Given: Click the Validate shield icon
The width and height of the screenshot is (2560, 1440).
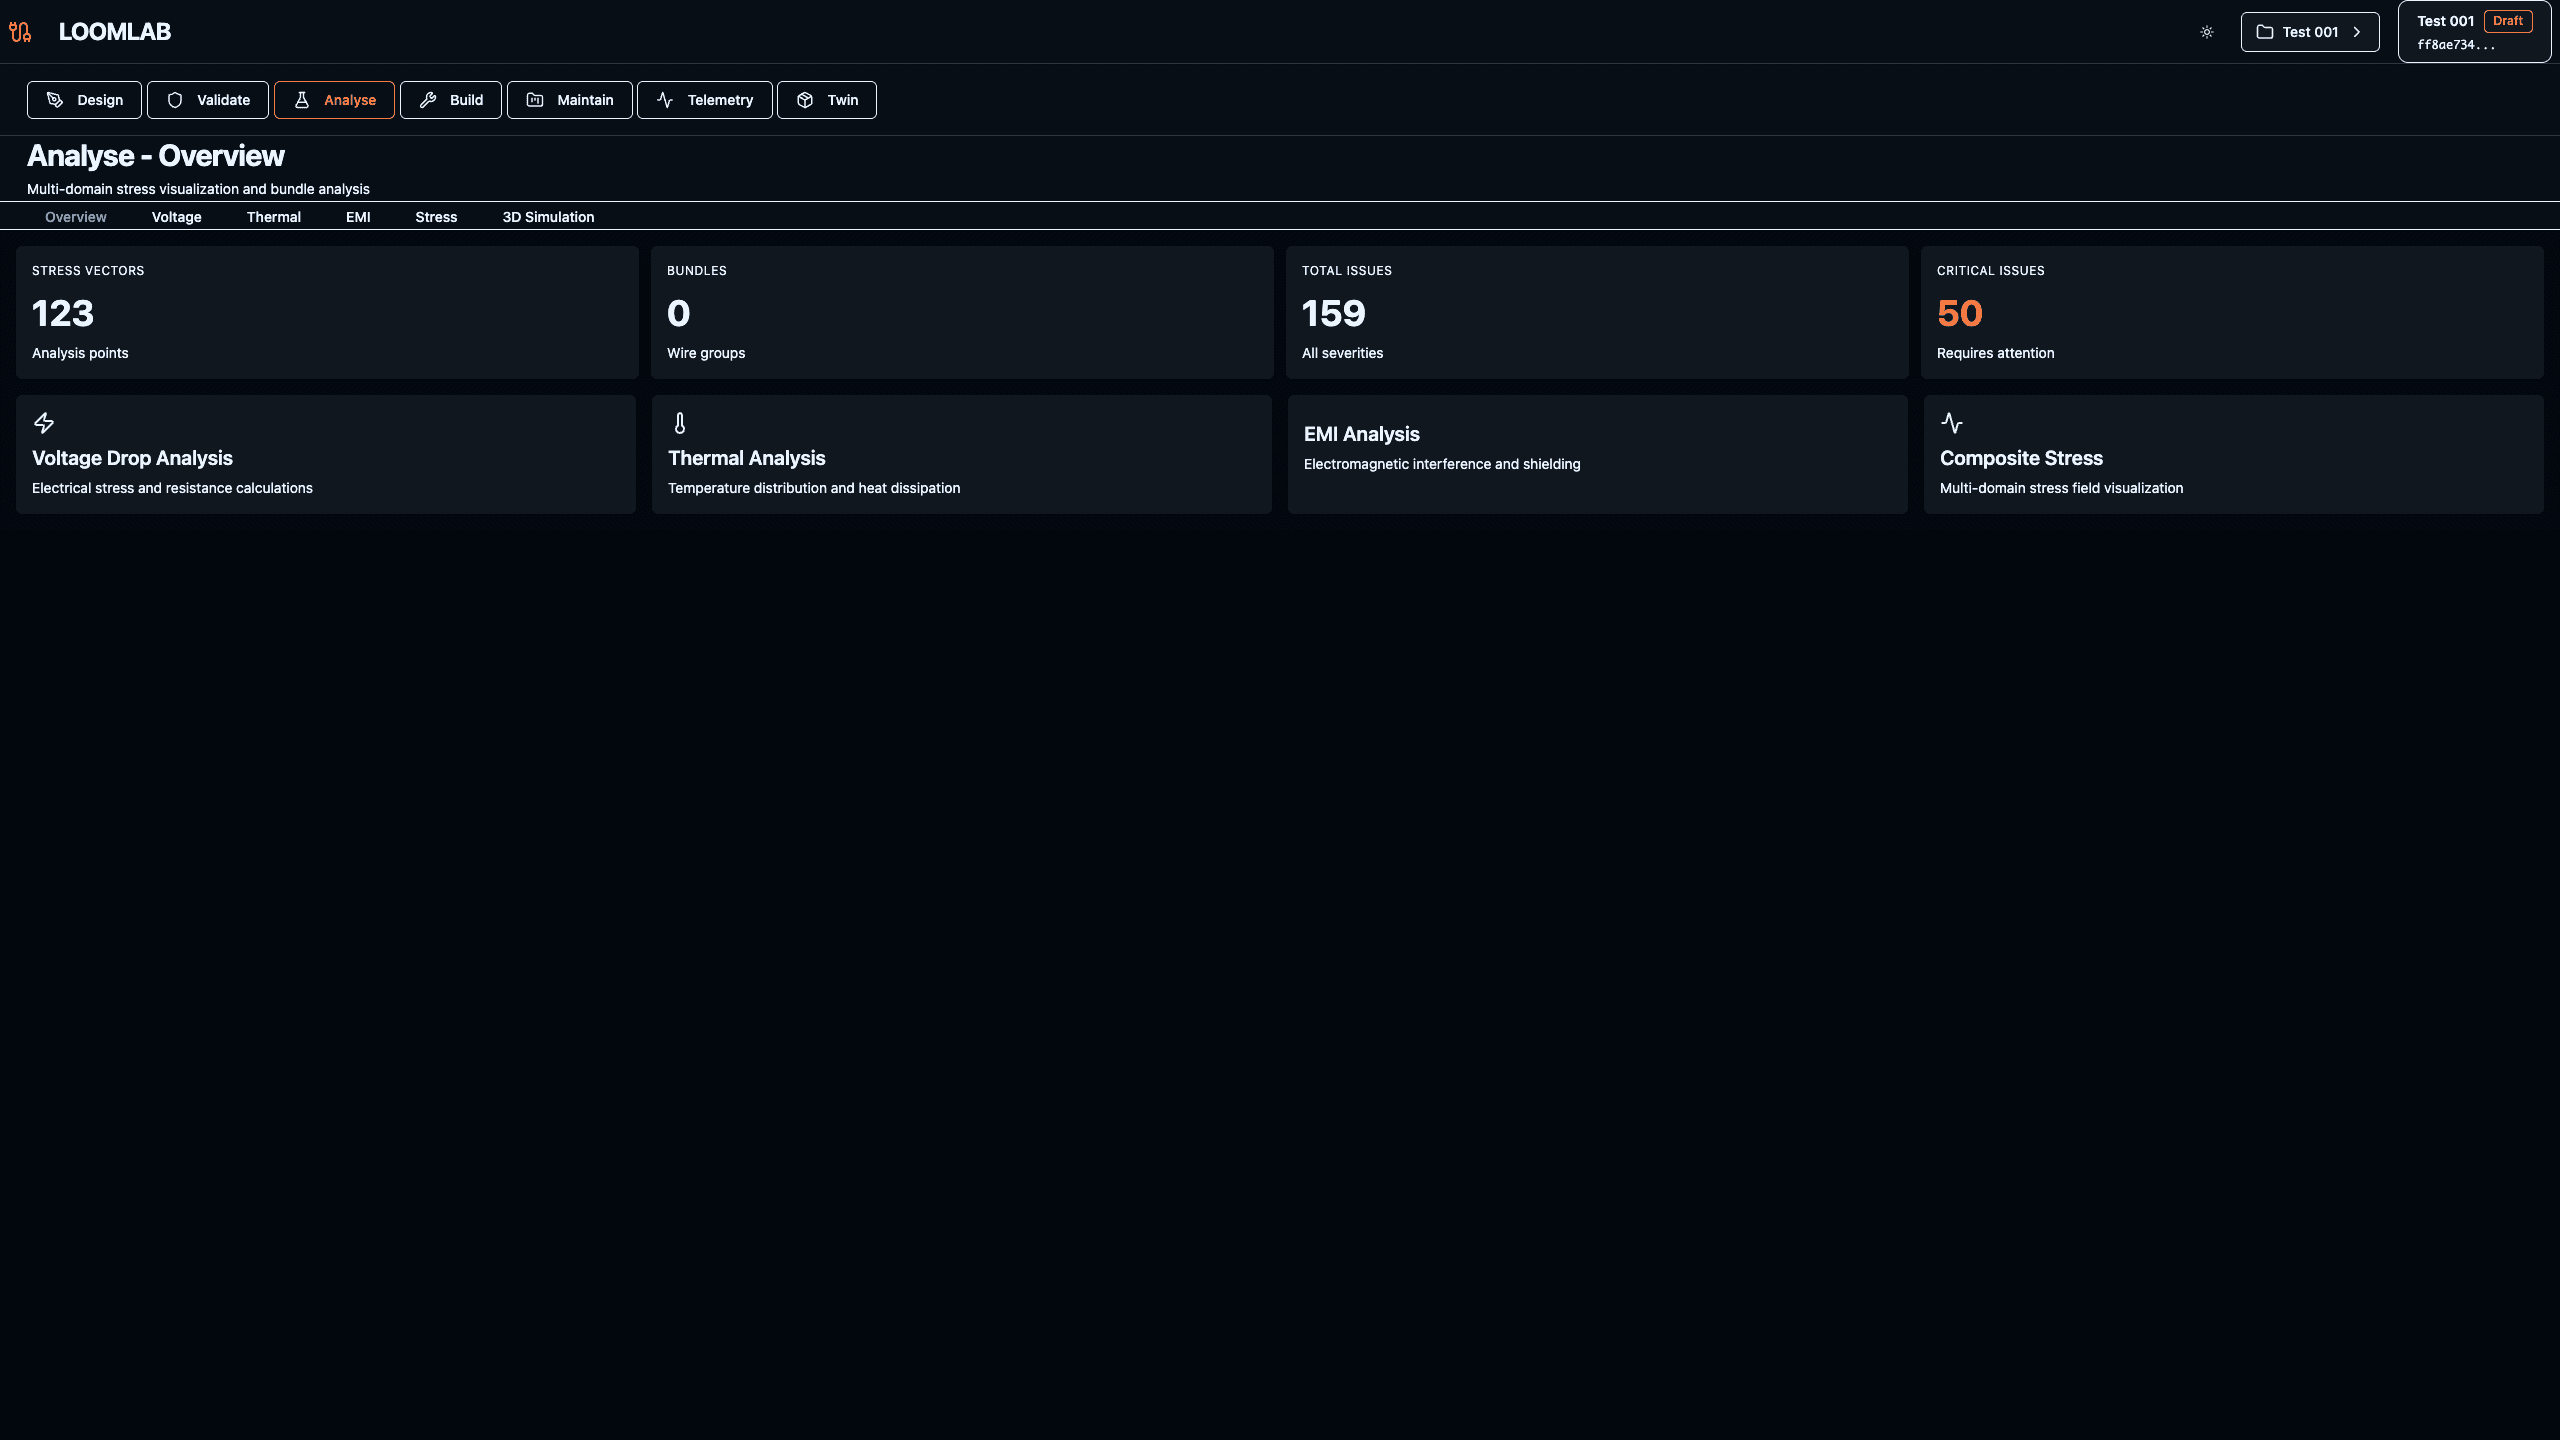Looking at the screenshot, I should (175, 100).
